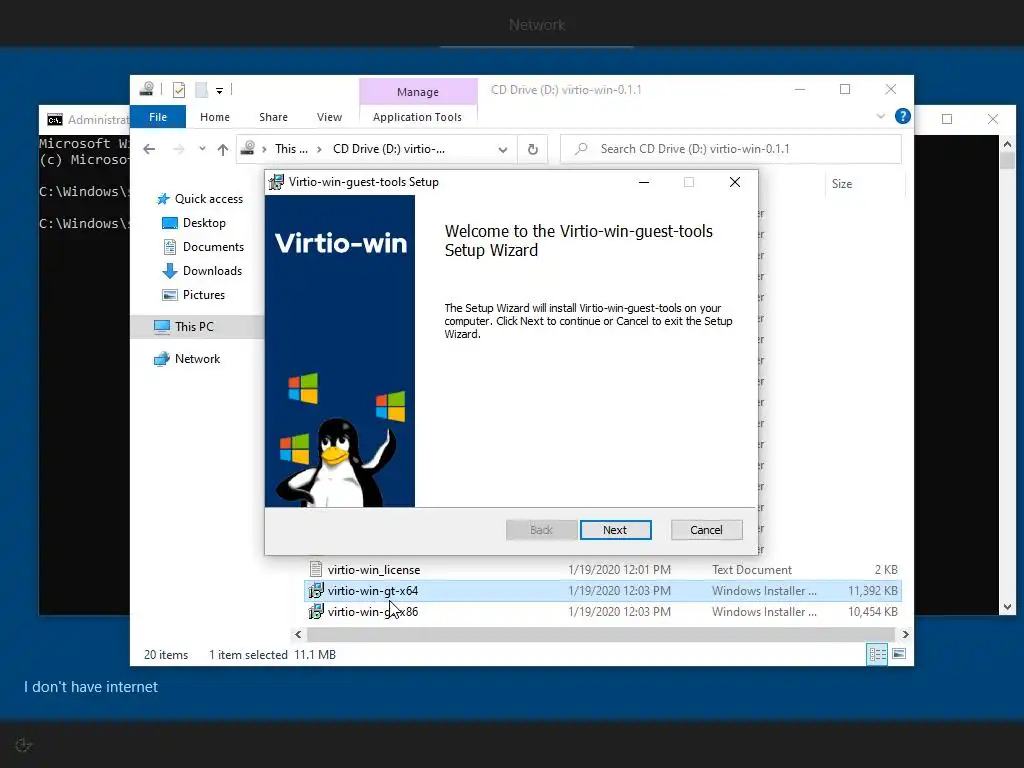
Task: Switch to large icons view layout
Action: click(899, 654)
